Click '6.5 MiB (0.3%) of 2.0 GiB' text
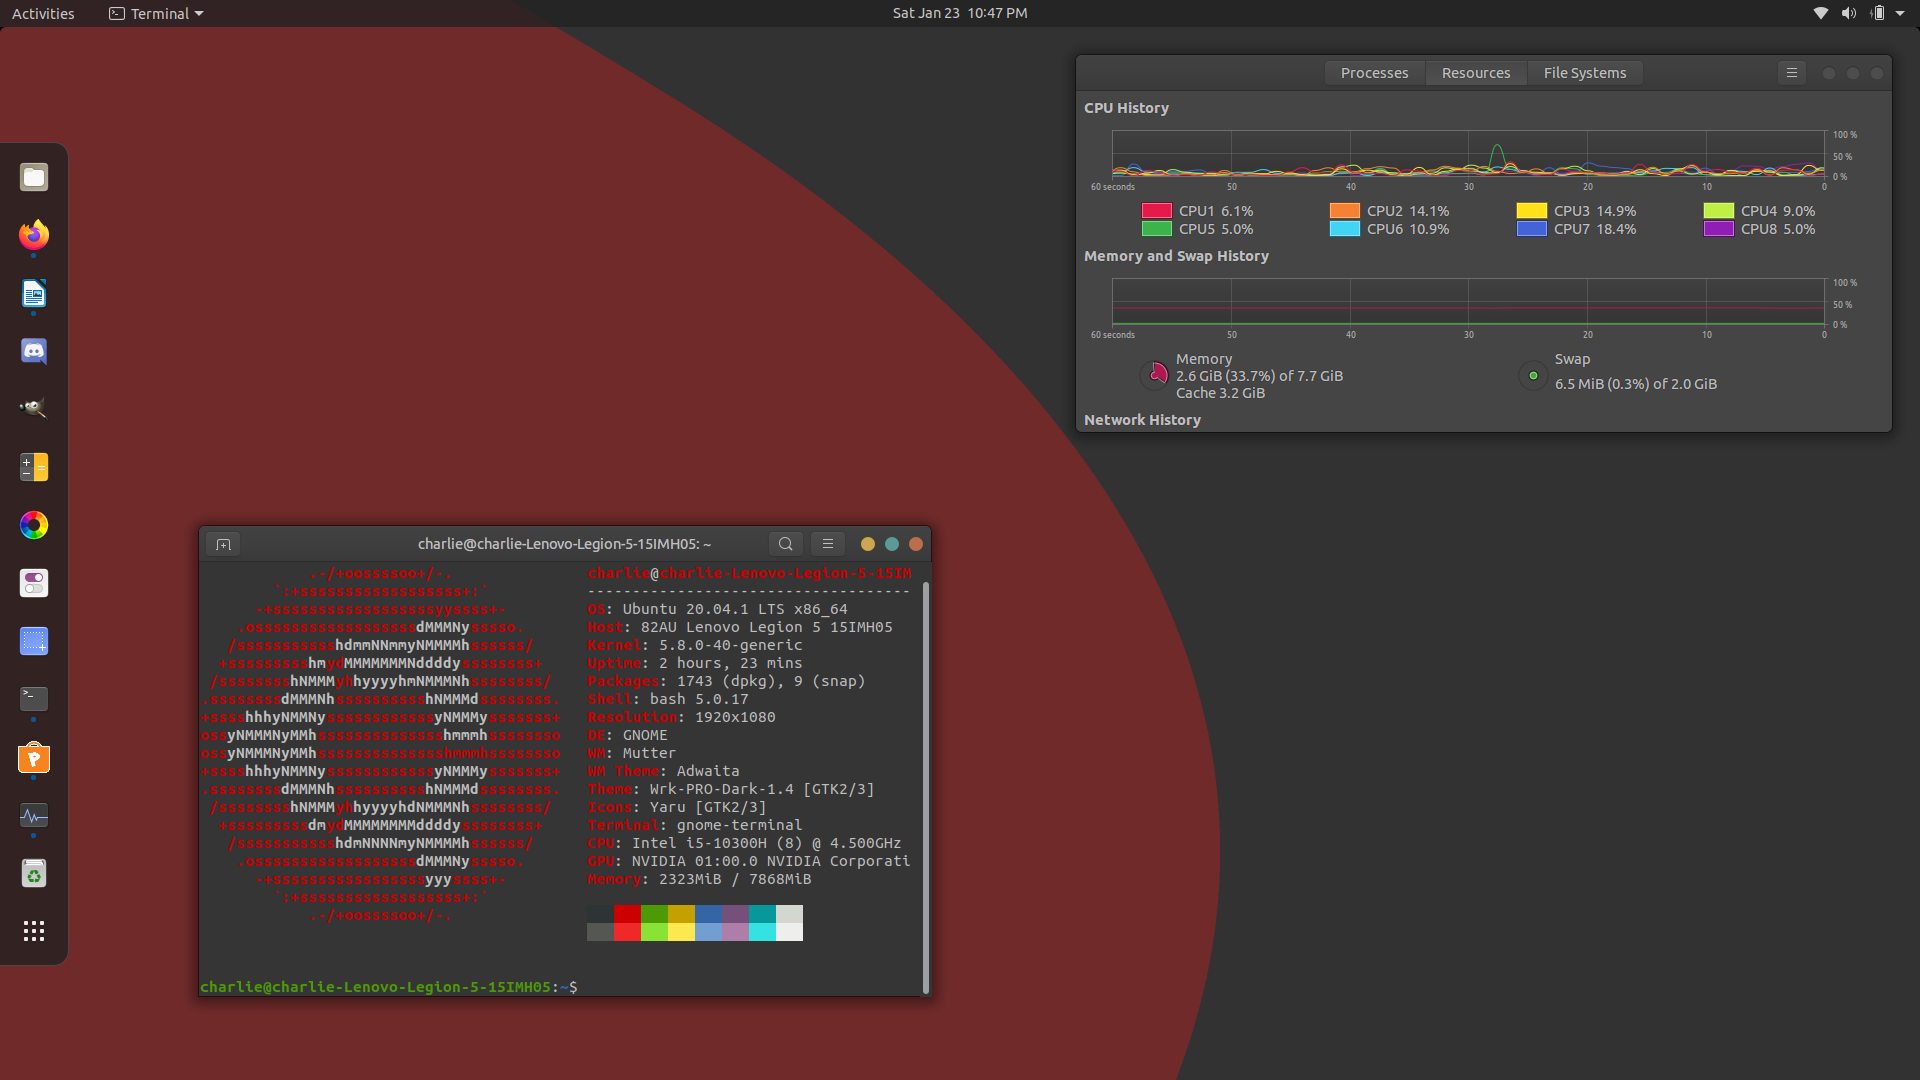The height and width of the screenshot is (1080, 1920). tap(1635, 384)
